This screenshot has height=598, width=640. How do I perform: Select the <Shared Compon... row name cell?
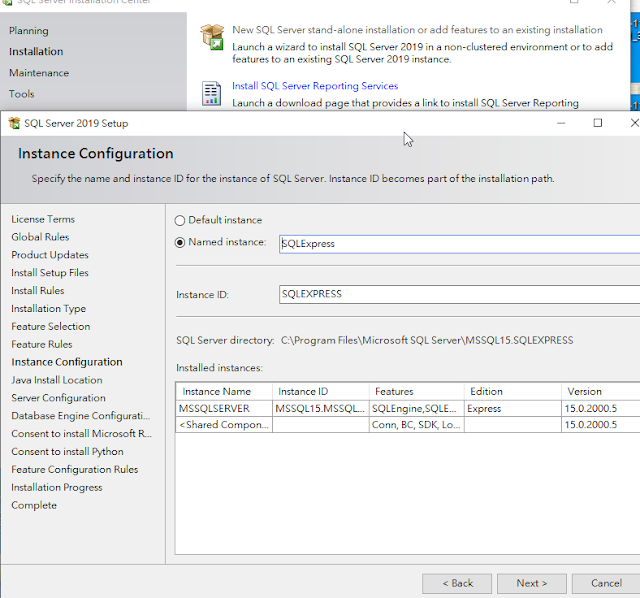click(x=224, y=425)
